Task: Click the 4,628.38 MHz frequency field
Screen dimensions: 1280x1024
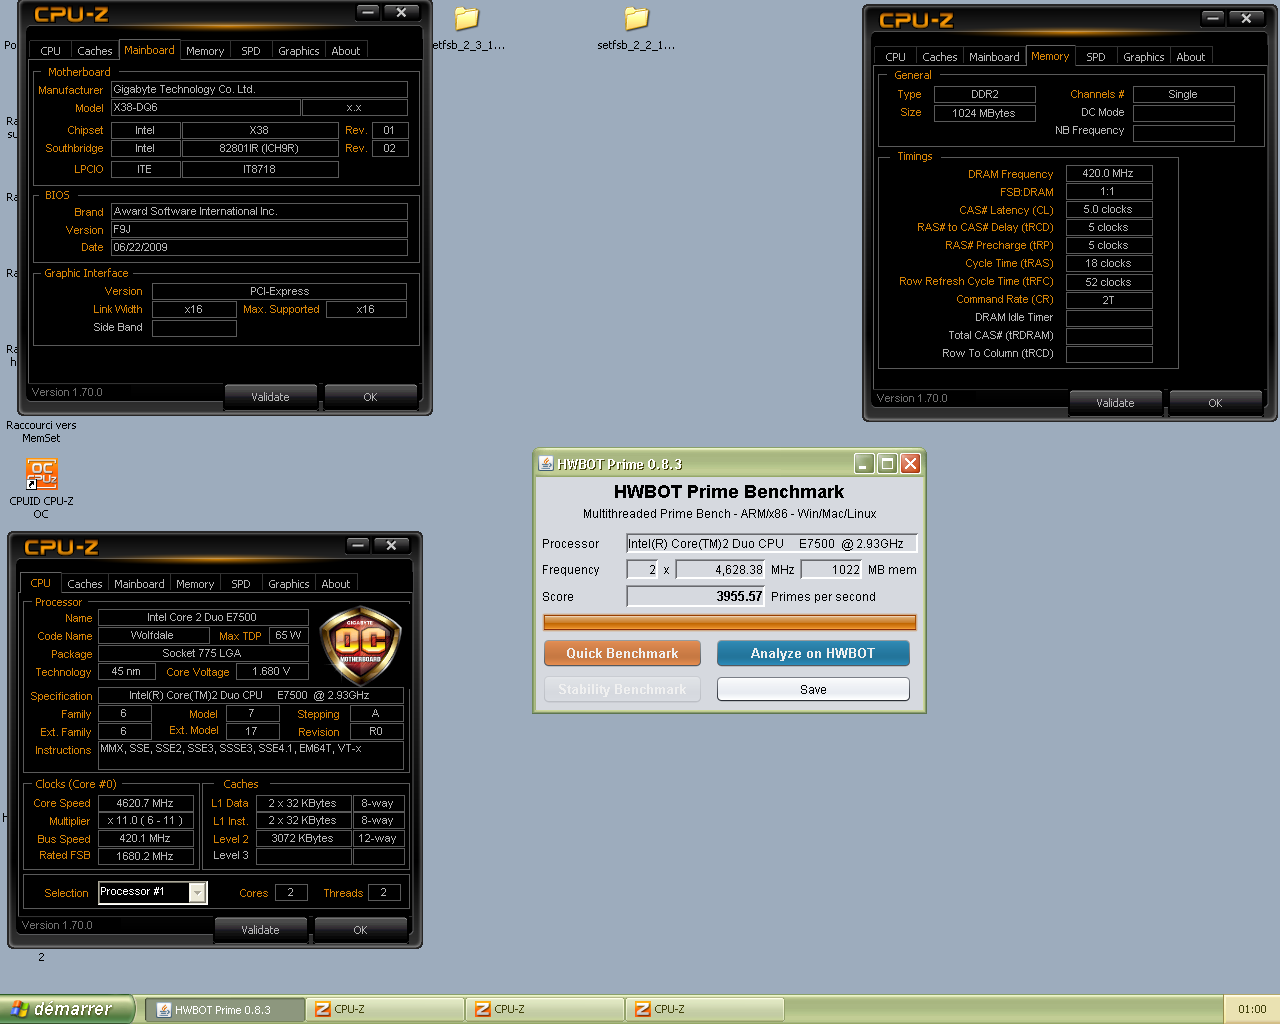Action: (x=721, y=570)
